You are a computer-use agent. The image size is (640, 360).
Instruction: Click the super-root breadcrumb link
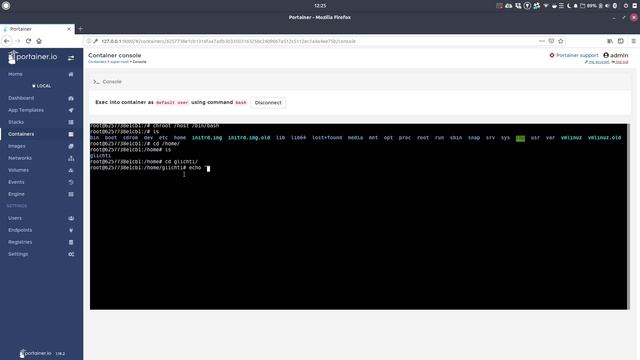(x=119, y=62)
